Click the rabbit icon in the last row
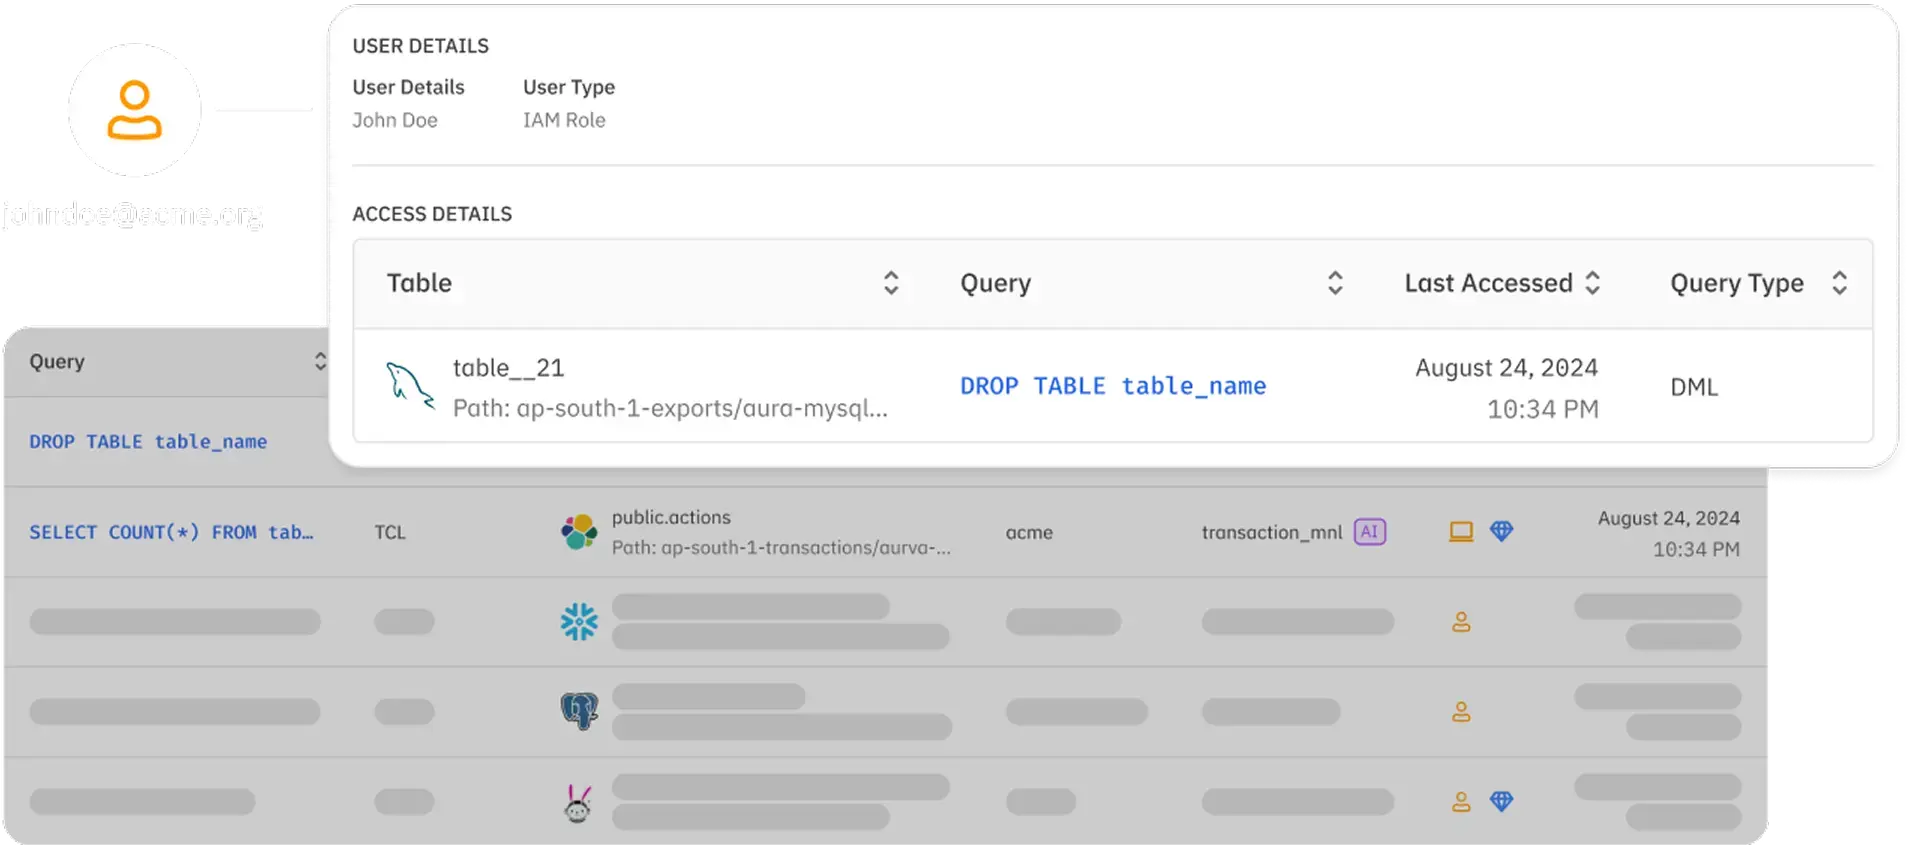 pos(578,802)
